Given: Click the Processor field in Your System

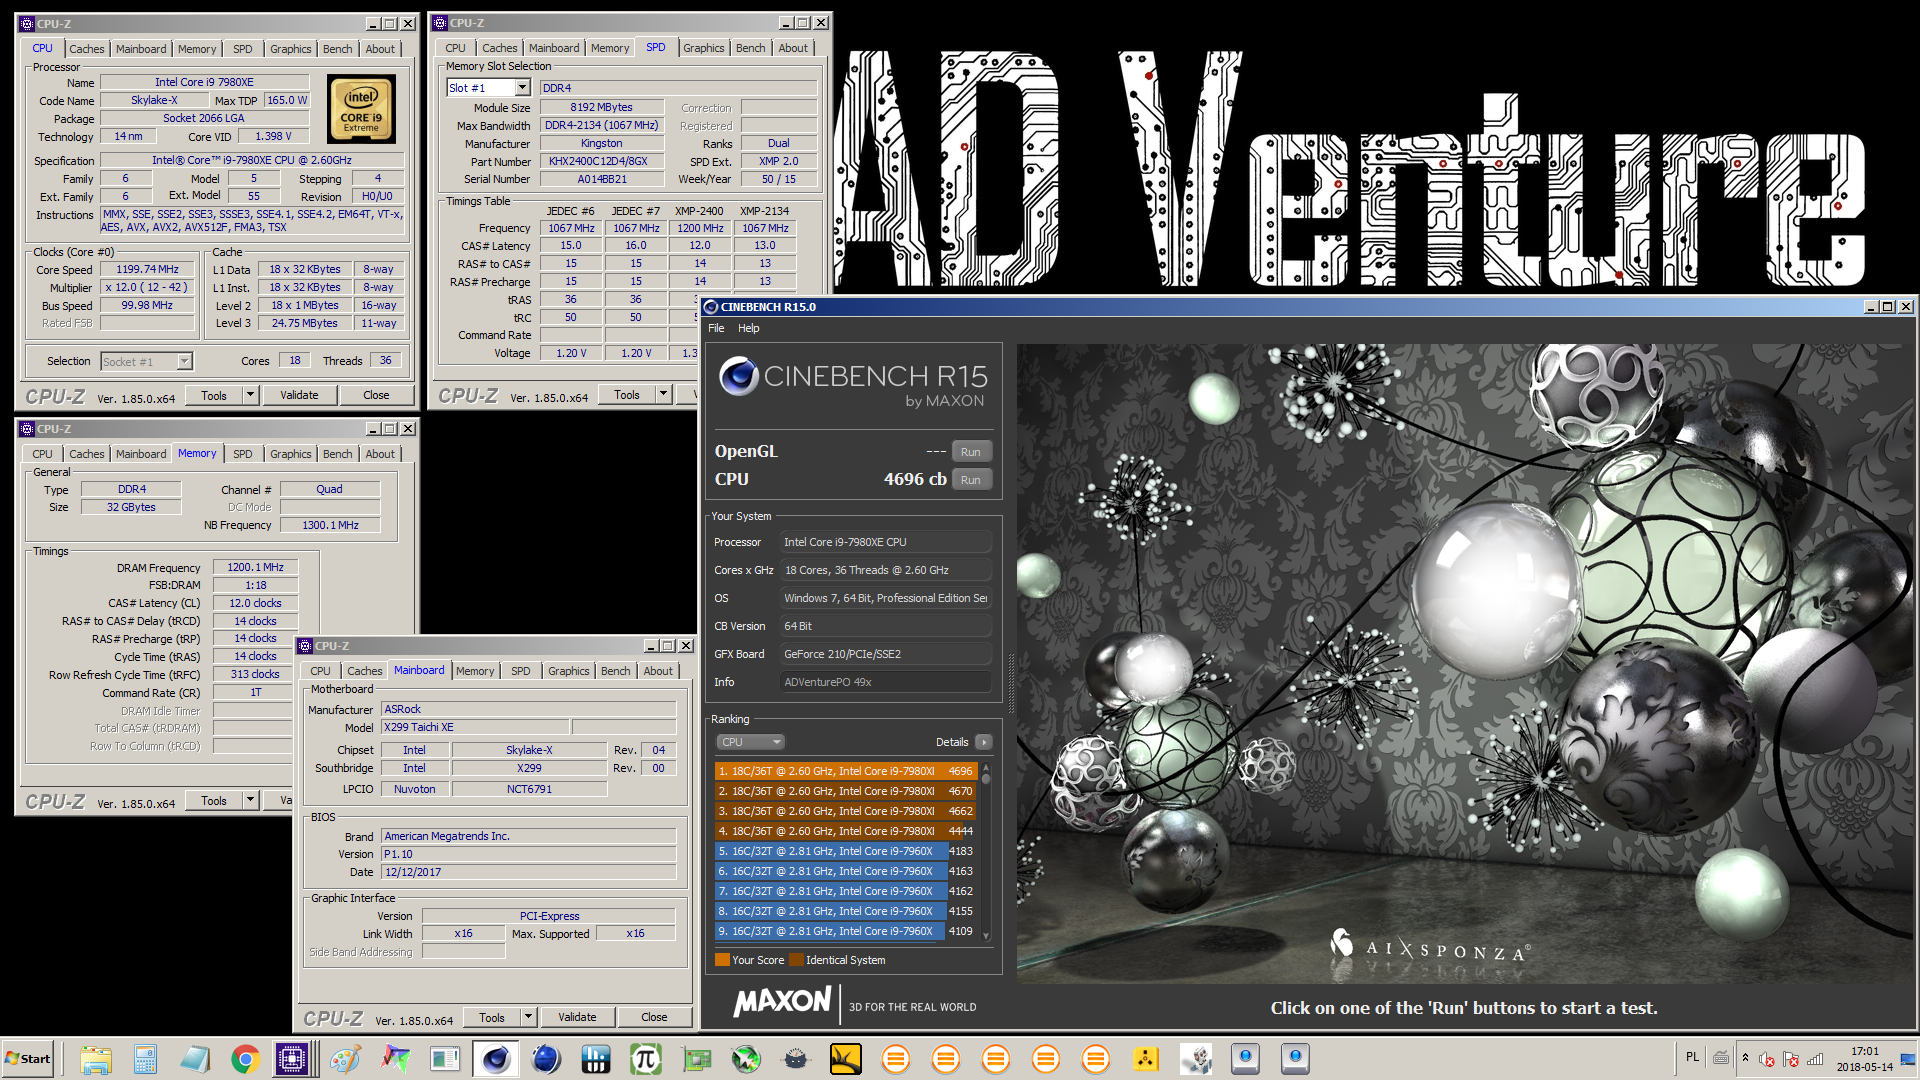Looking at the screenshot, I should click(x=885, y=542).
